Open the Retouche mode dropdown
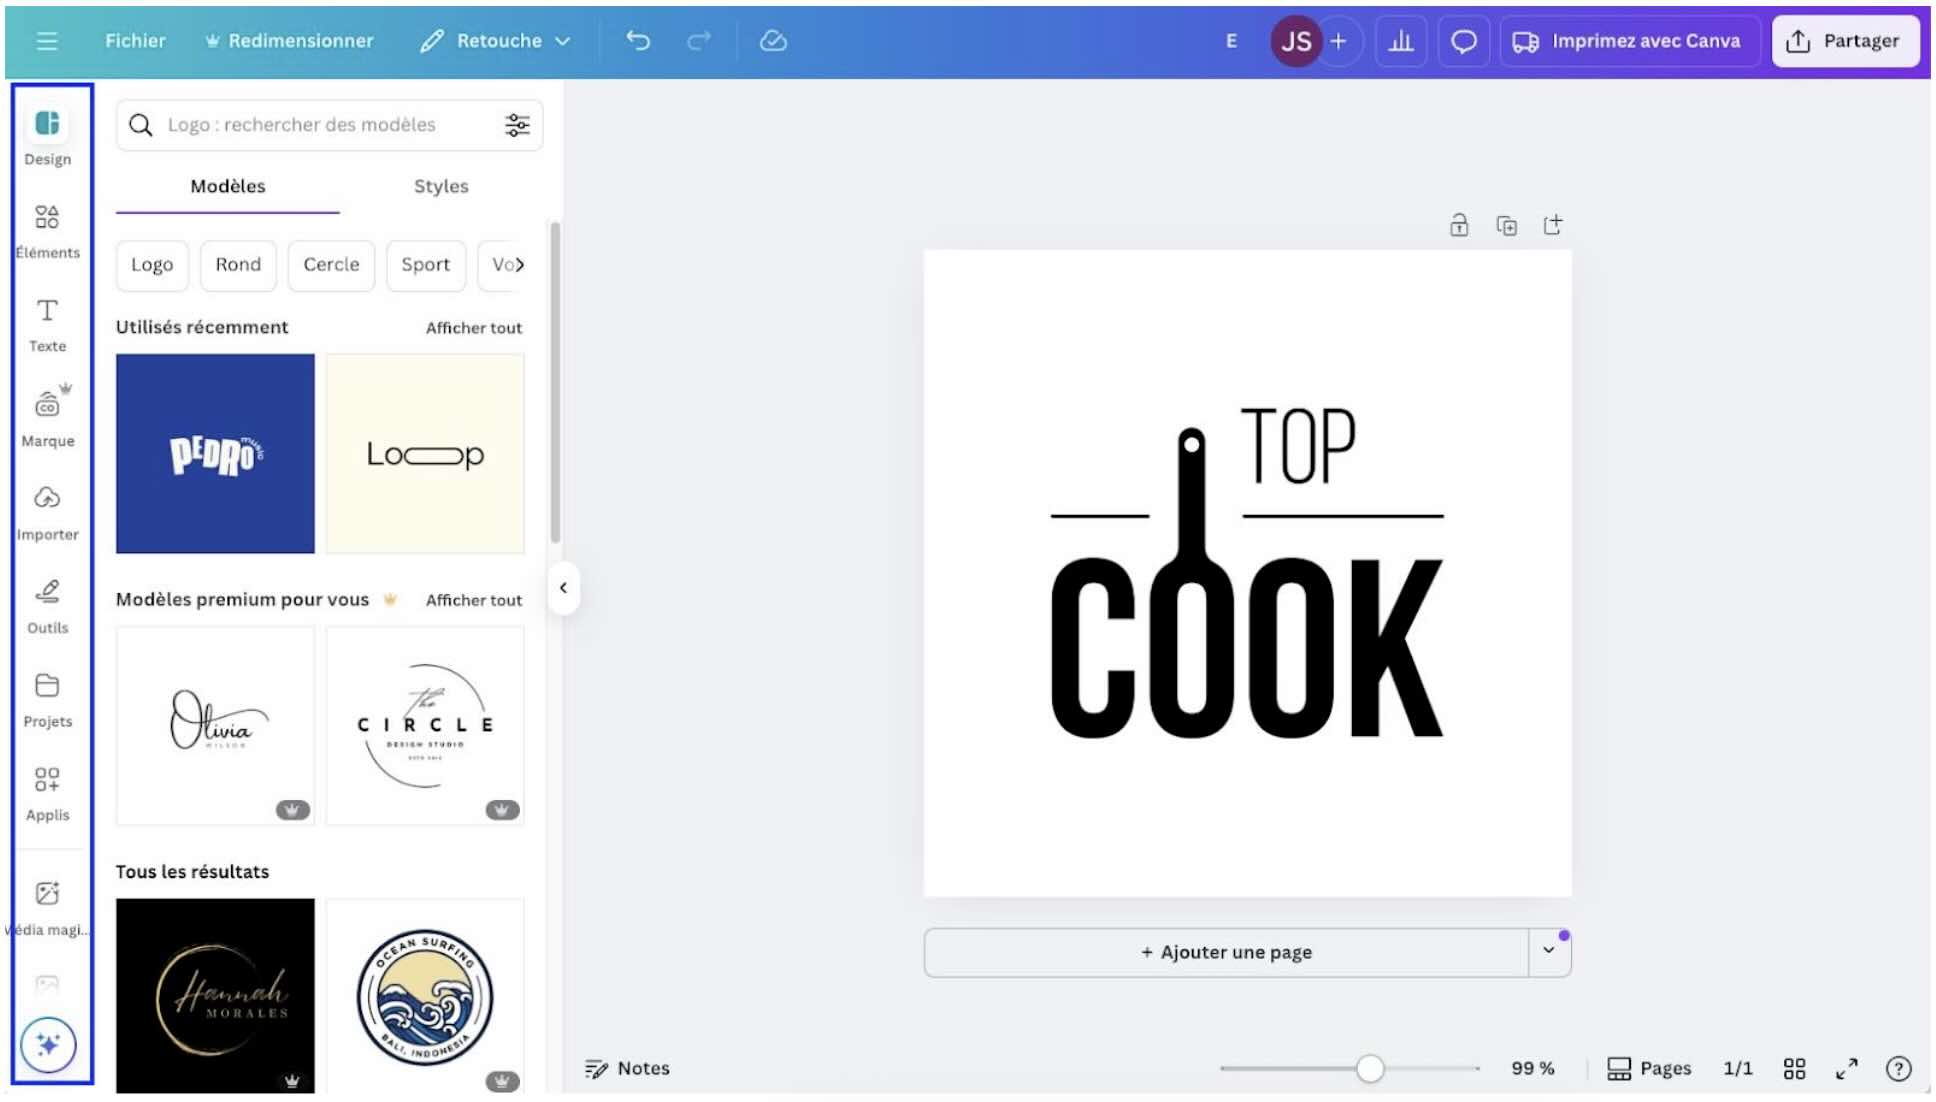 495,41
